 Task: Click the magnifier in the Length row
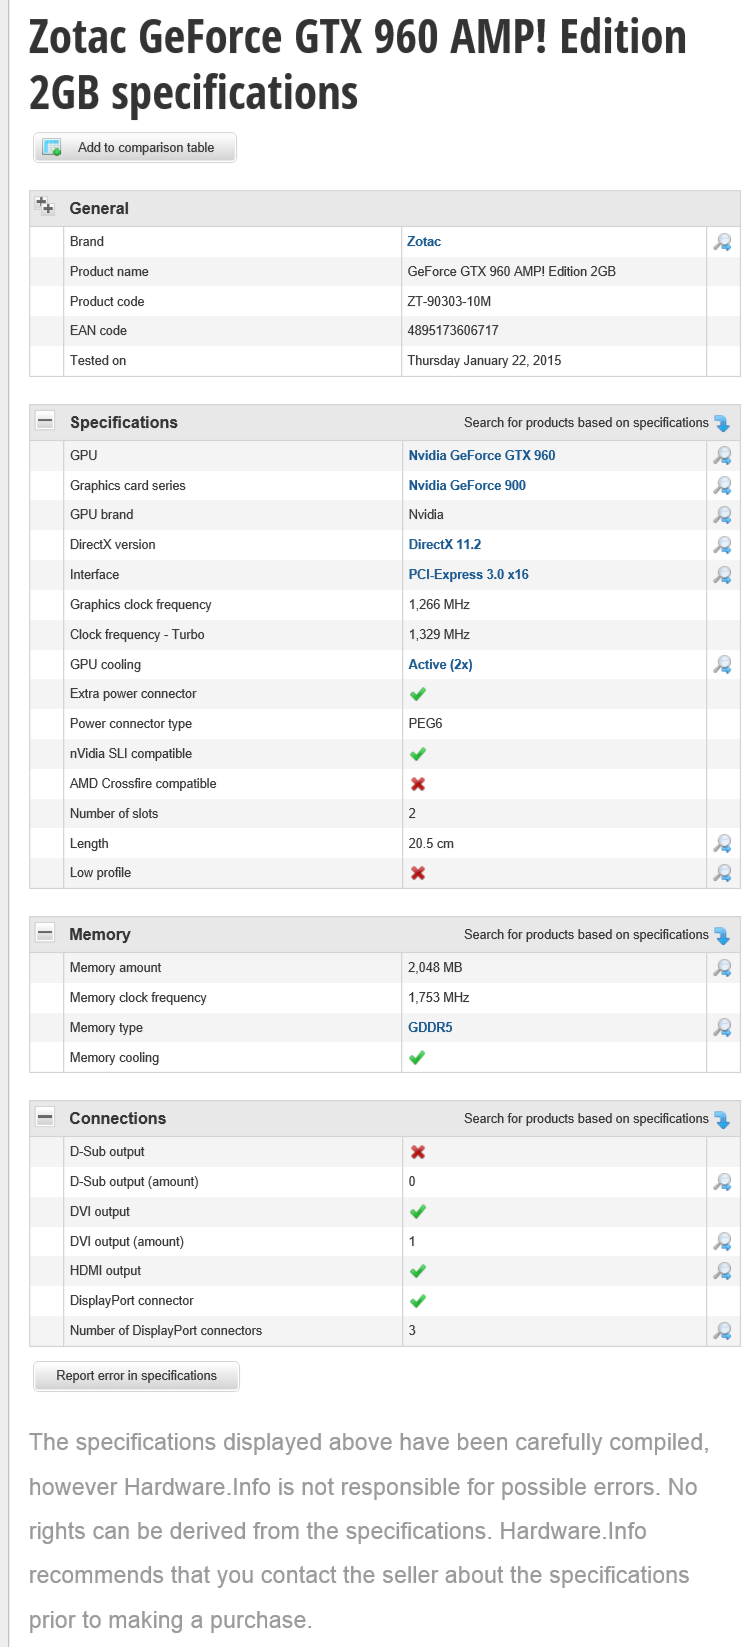coord(722,844)
